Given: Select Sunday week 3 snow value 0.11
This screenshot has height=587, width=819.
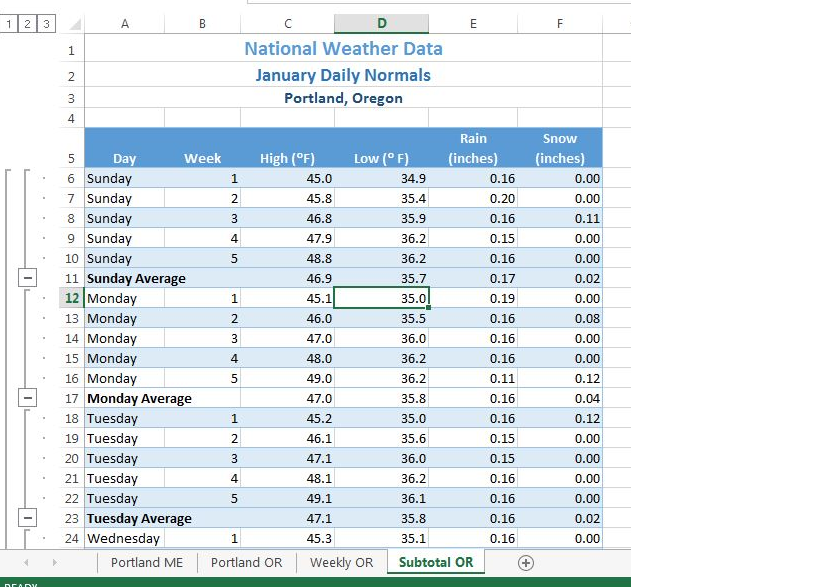Looking at the screenshot, I should pyautogui.click(x=559, y=218).
